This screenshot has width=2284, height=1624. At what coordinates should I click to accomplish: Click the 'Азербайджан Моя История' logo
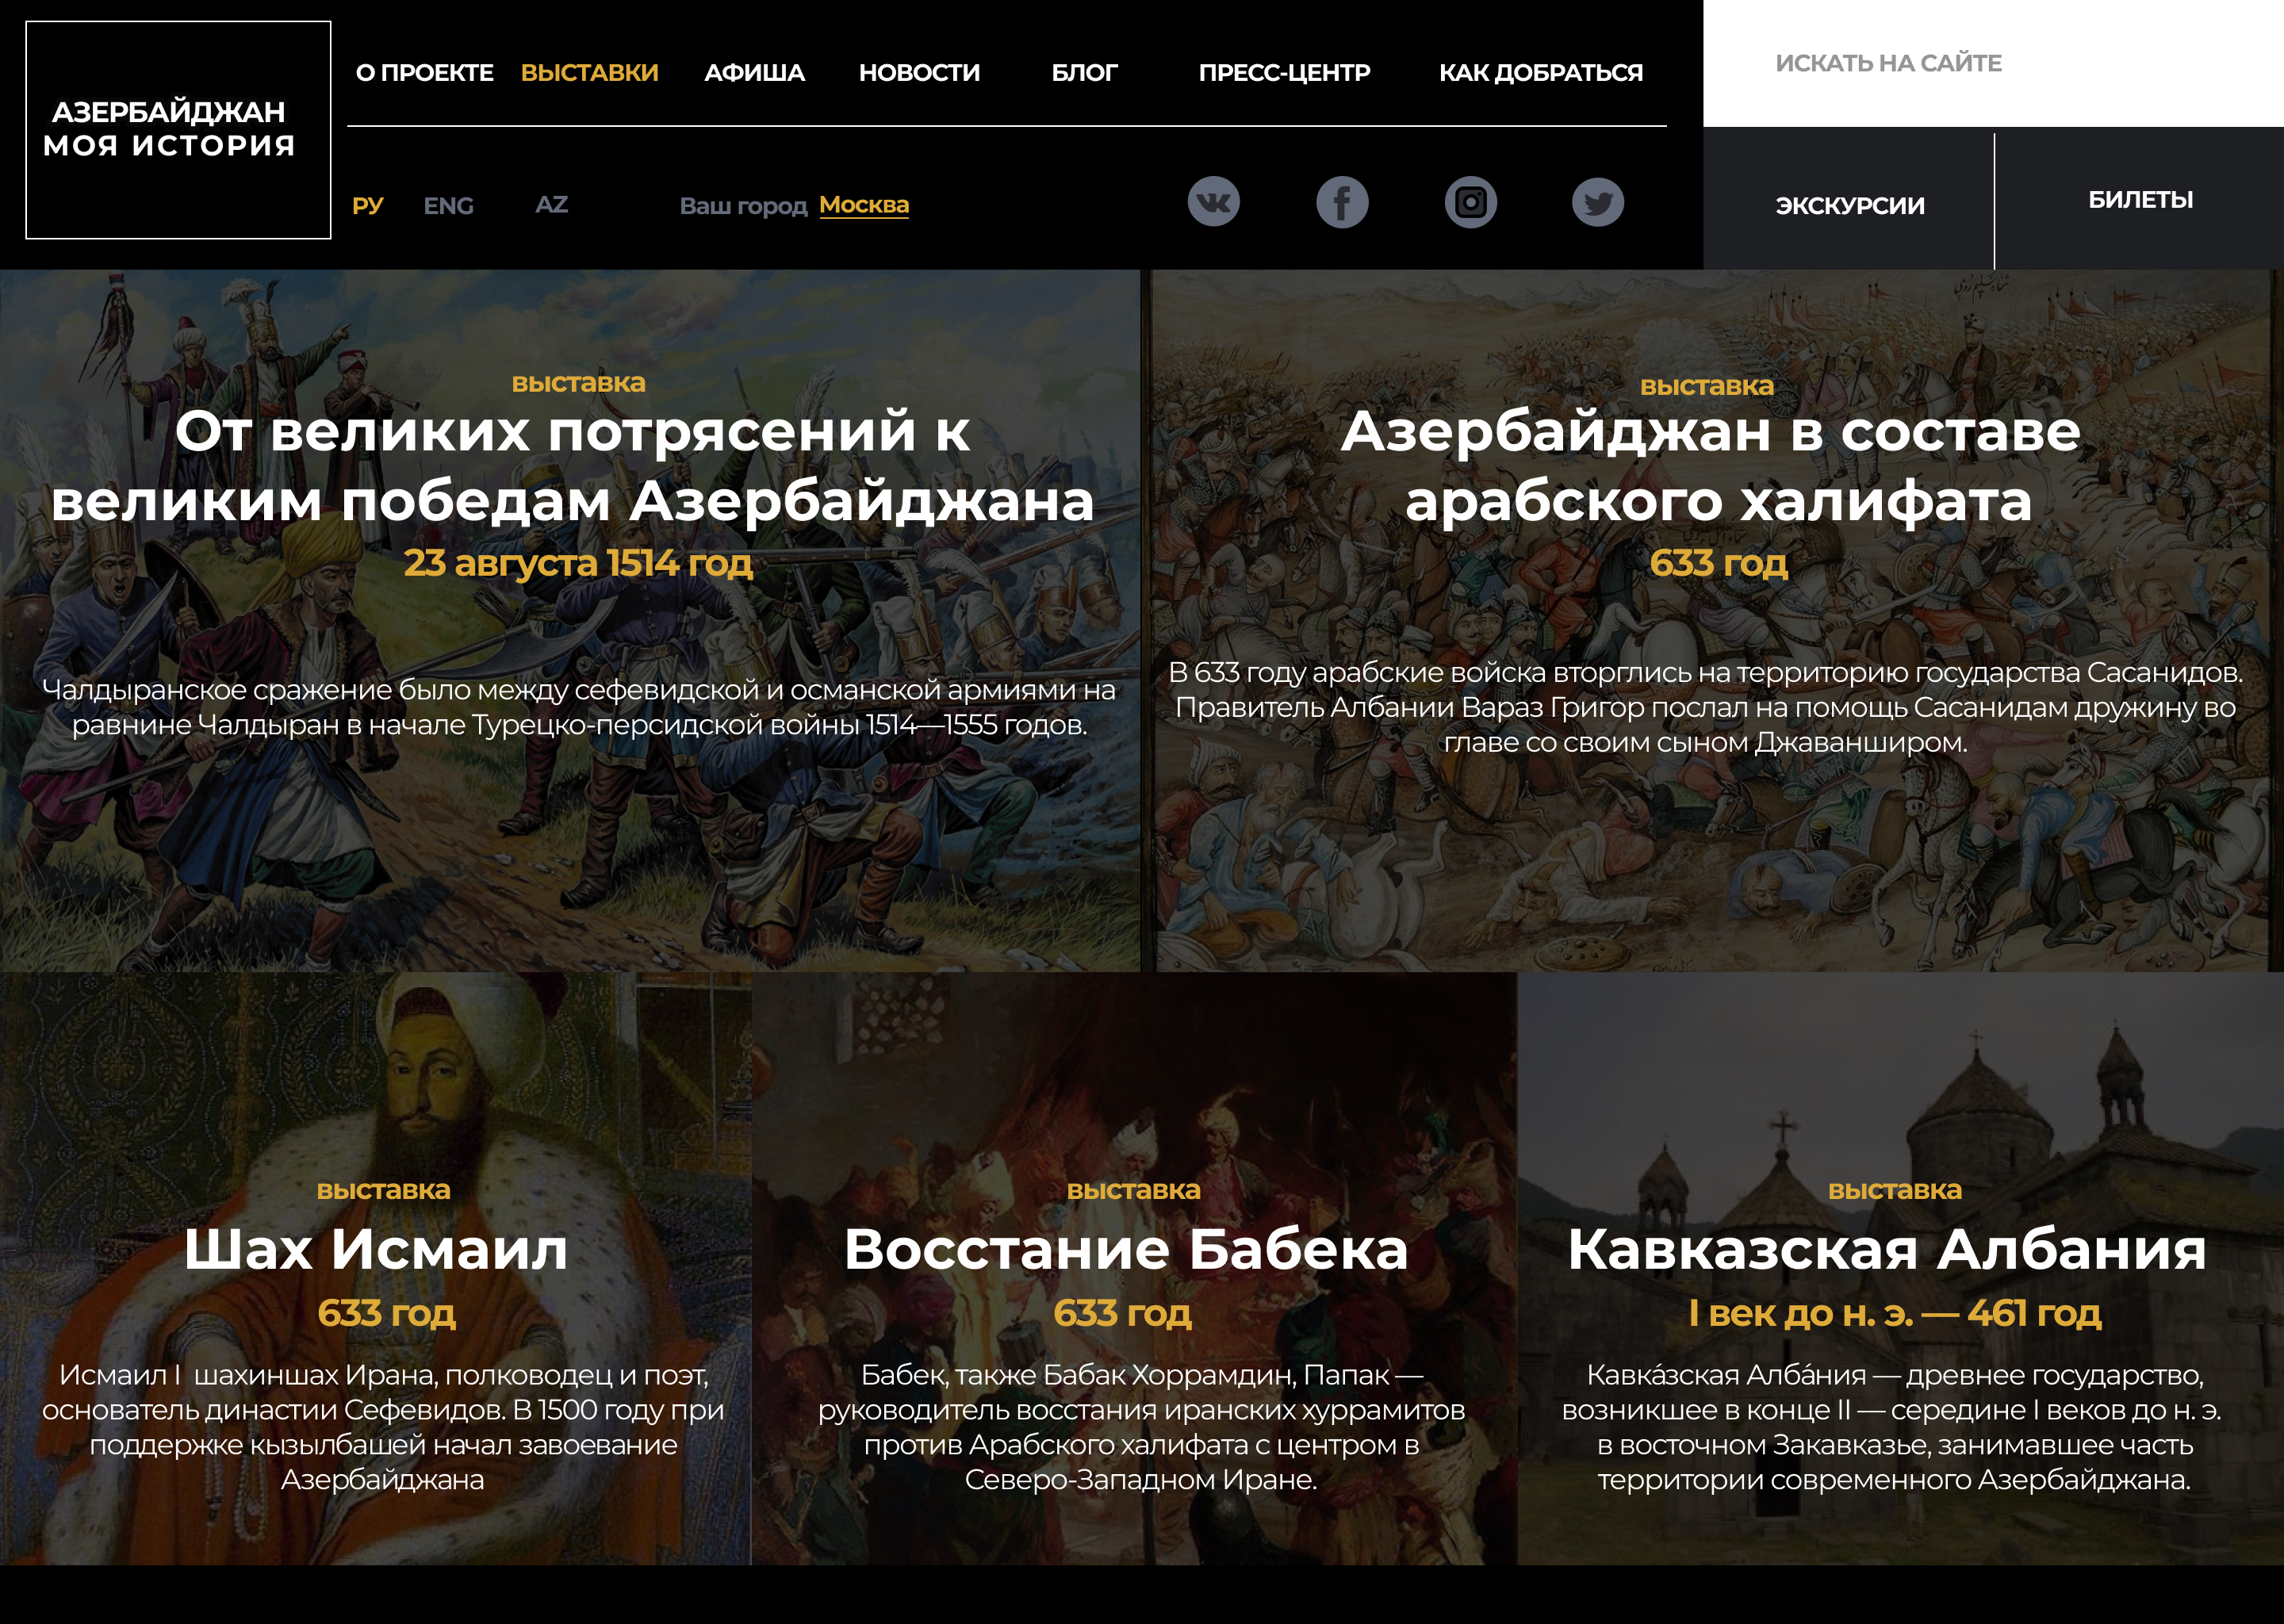click(x=178, y=130)
